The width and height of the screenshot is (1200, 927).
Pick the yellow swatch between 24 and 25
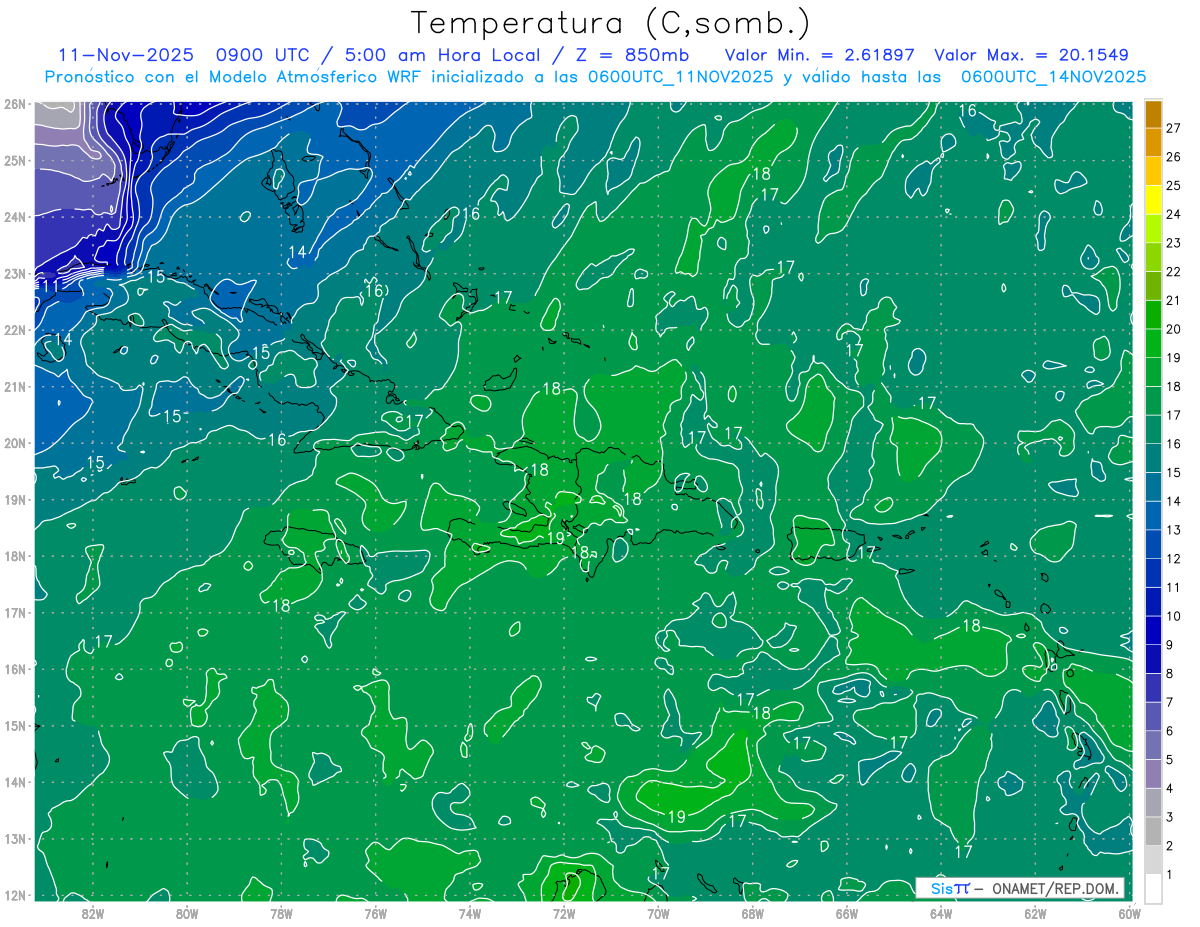(x=1153, y=199)
